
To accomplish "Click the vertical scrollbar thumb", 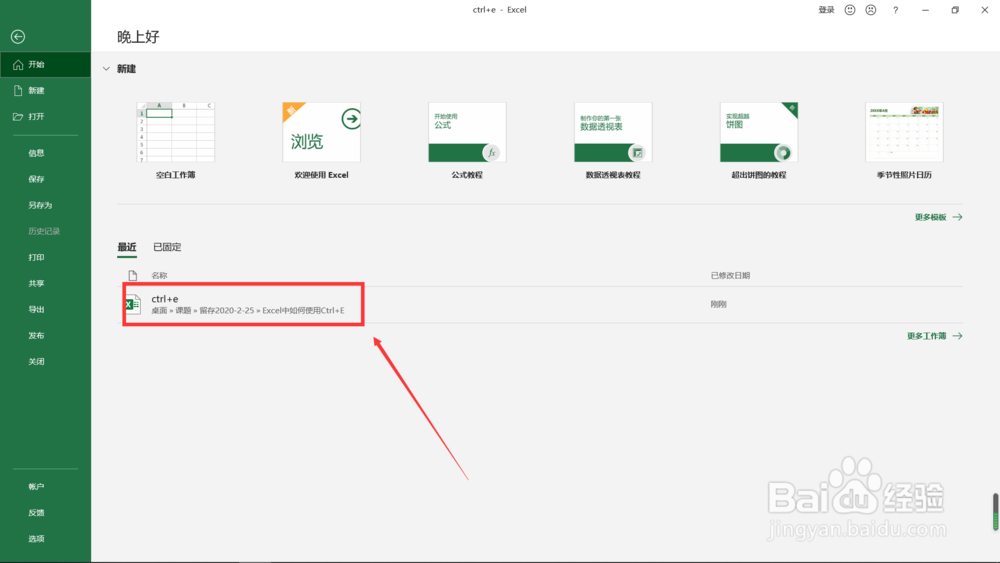I will coord(995,511).
